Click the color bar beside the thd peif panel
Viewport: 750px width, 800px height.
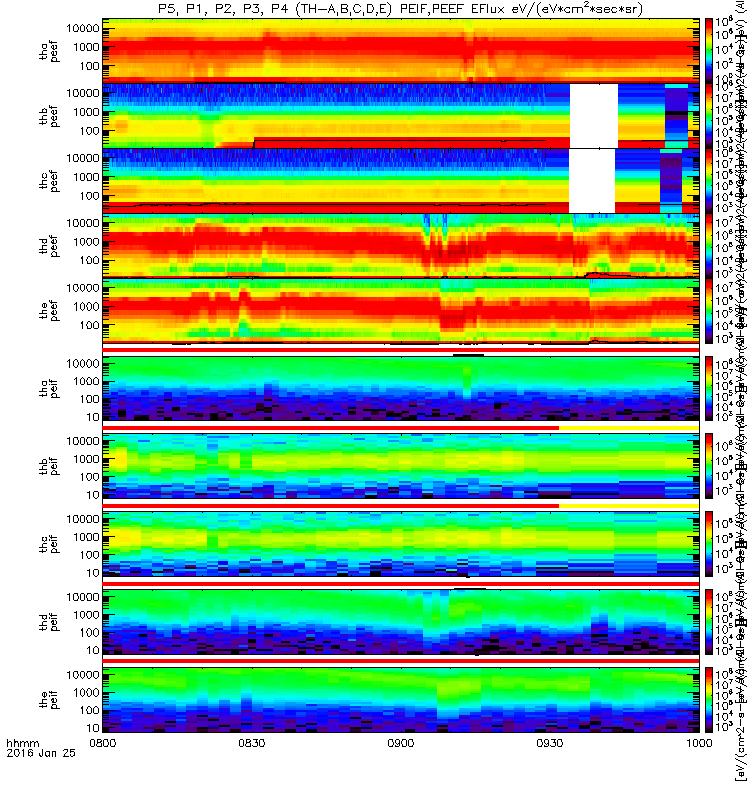pos(709,621)
